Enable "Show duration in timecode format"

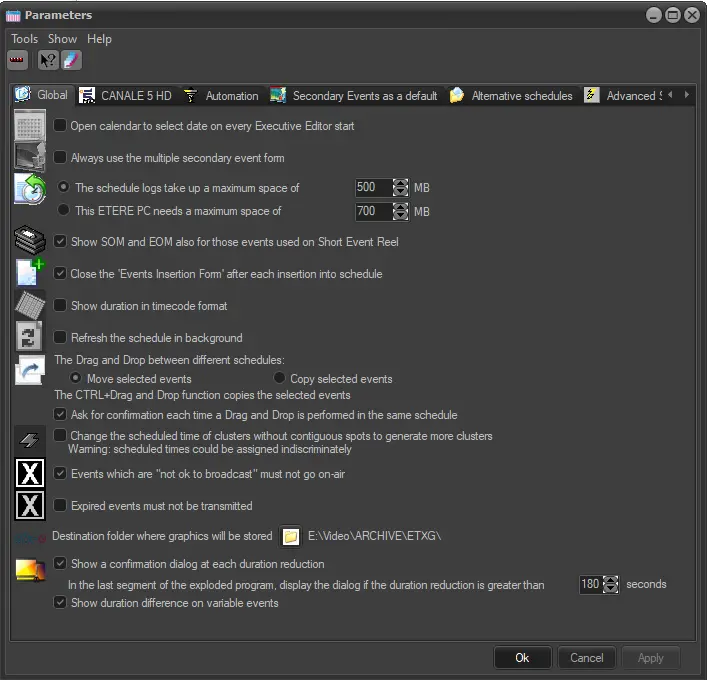[x=61, y=306]
